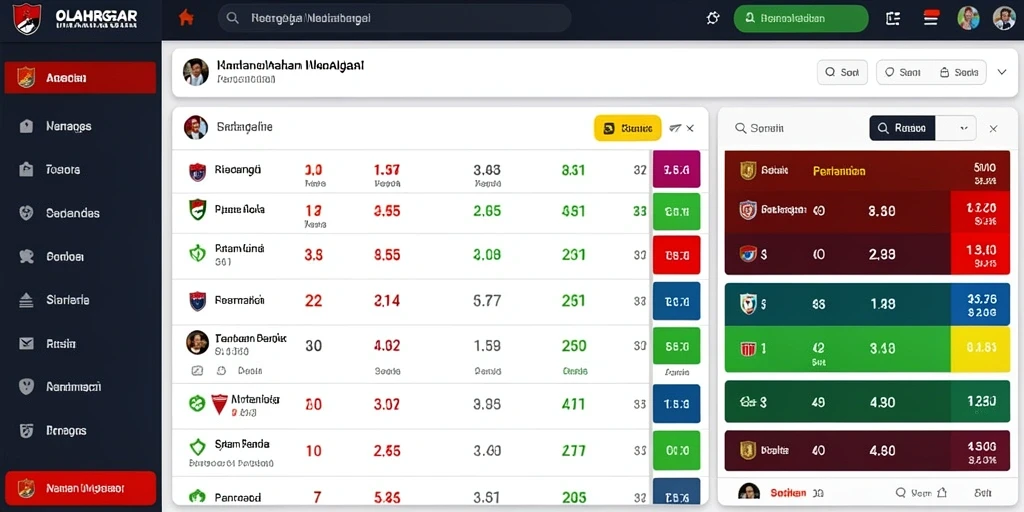This screenshot has height=512, width=1024.
Task: Click the house icon beside Nenanges in sidebar
Action: point(26,126)
